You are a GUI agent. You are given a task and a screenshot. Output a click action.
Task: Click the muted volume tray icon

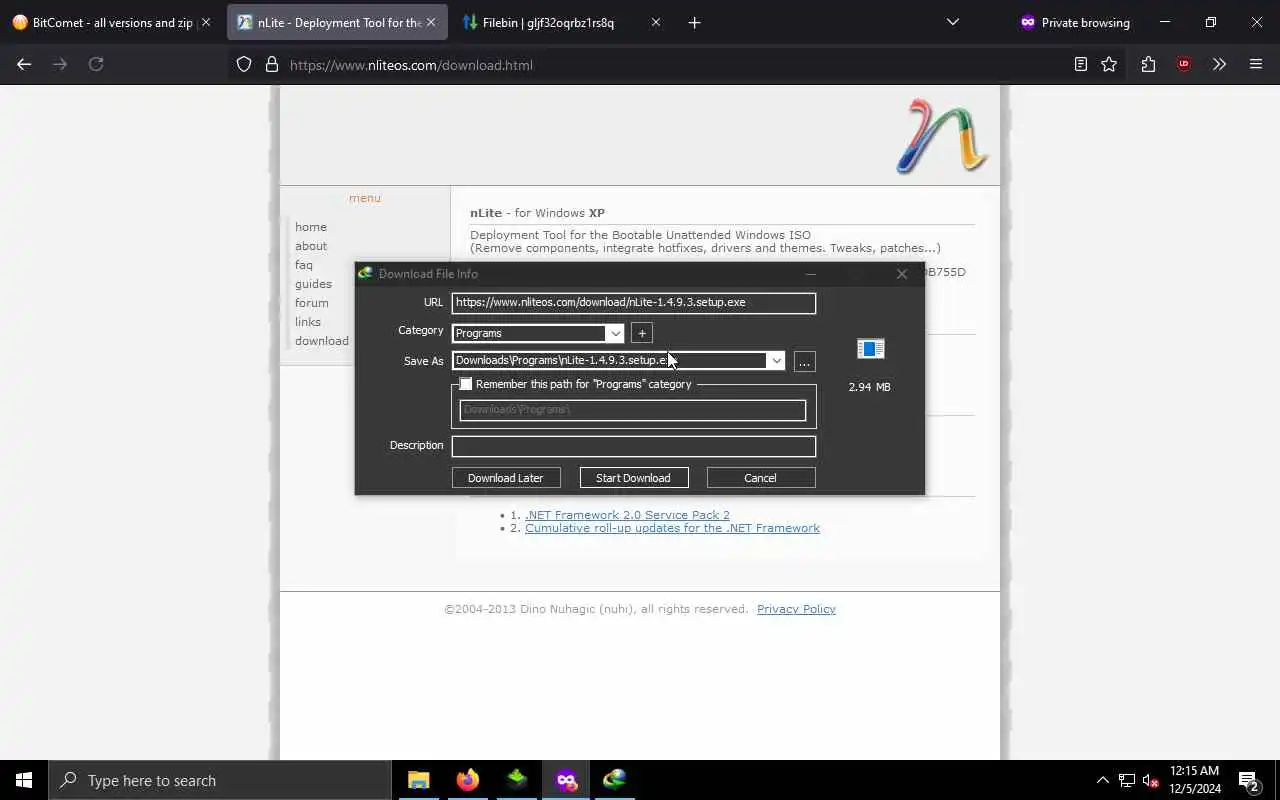coord(1150,780)
